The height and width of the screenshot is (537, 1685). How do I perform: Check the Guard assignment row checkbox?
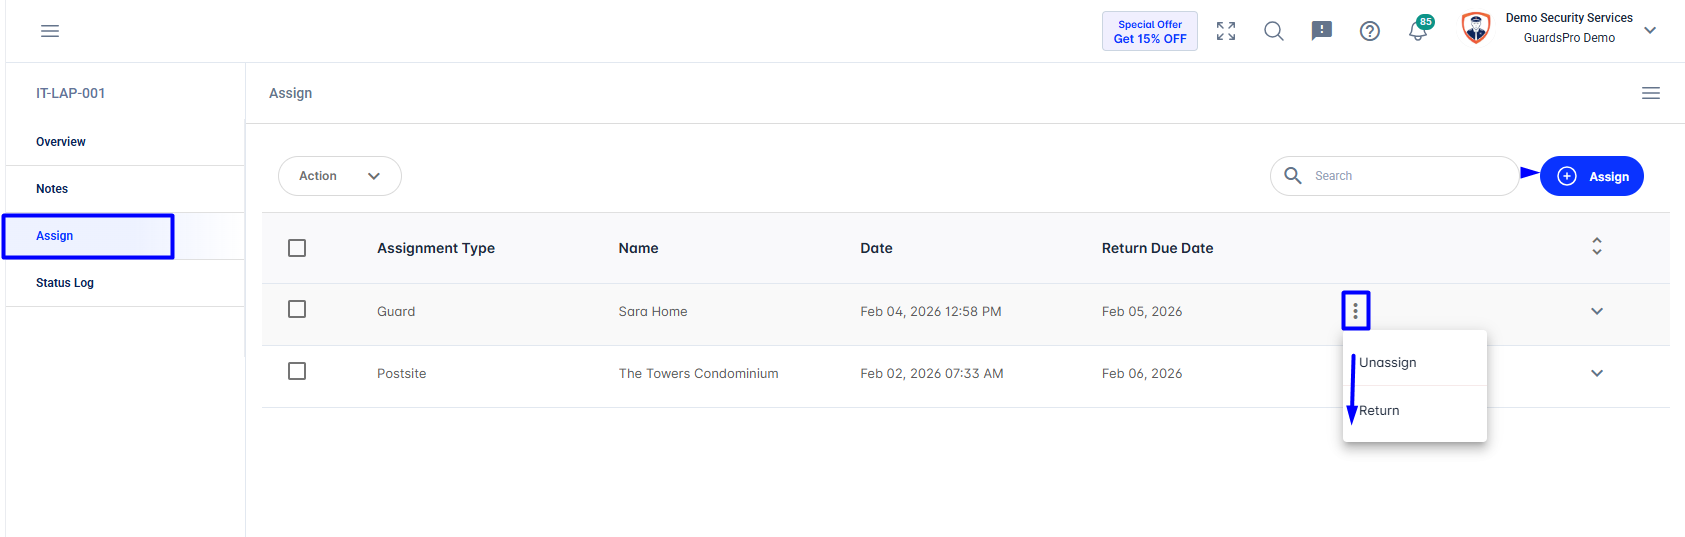coord(297,309)
